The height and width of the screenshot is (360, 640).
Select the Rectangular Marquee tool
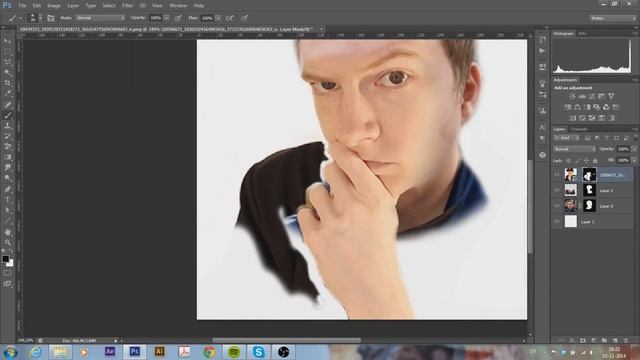tap(7, 52)
